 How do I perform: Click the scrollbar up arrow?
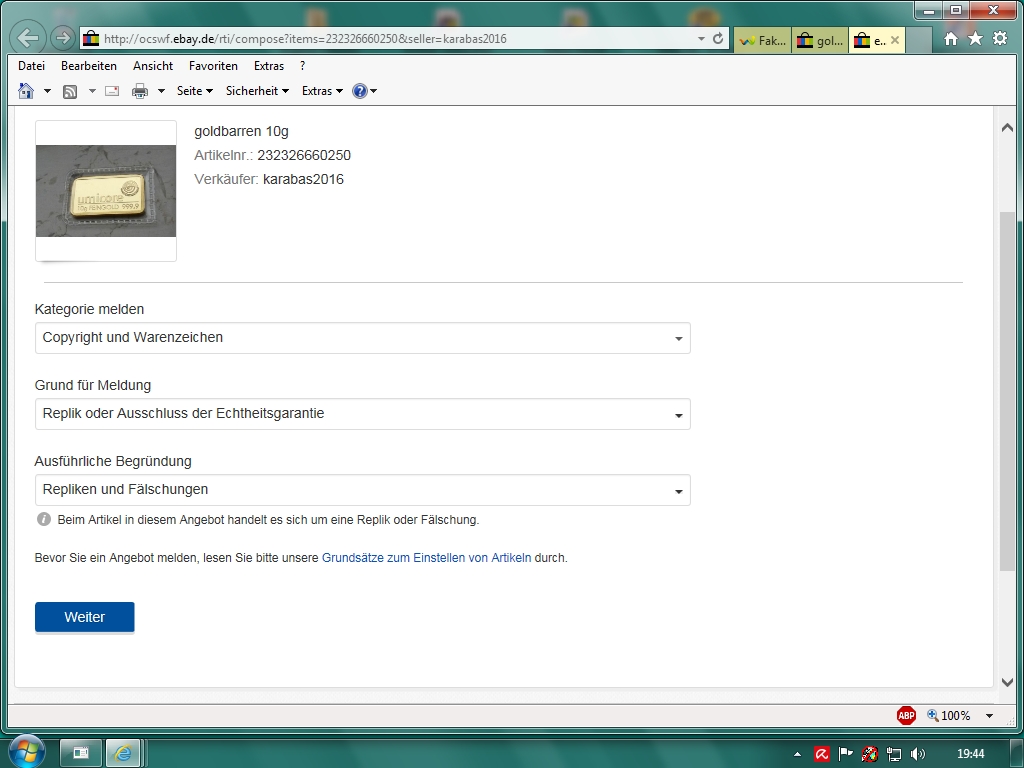[x=1007, y=128]
